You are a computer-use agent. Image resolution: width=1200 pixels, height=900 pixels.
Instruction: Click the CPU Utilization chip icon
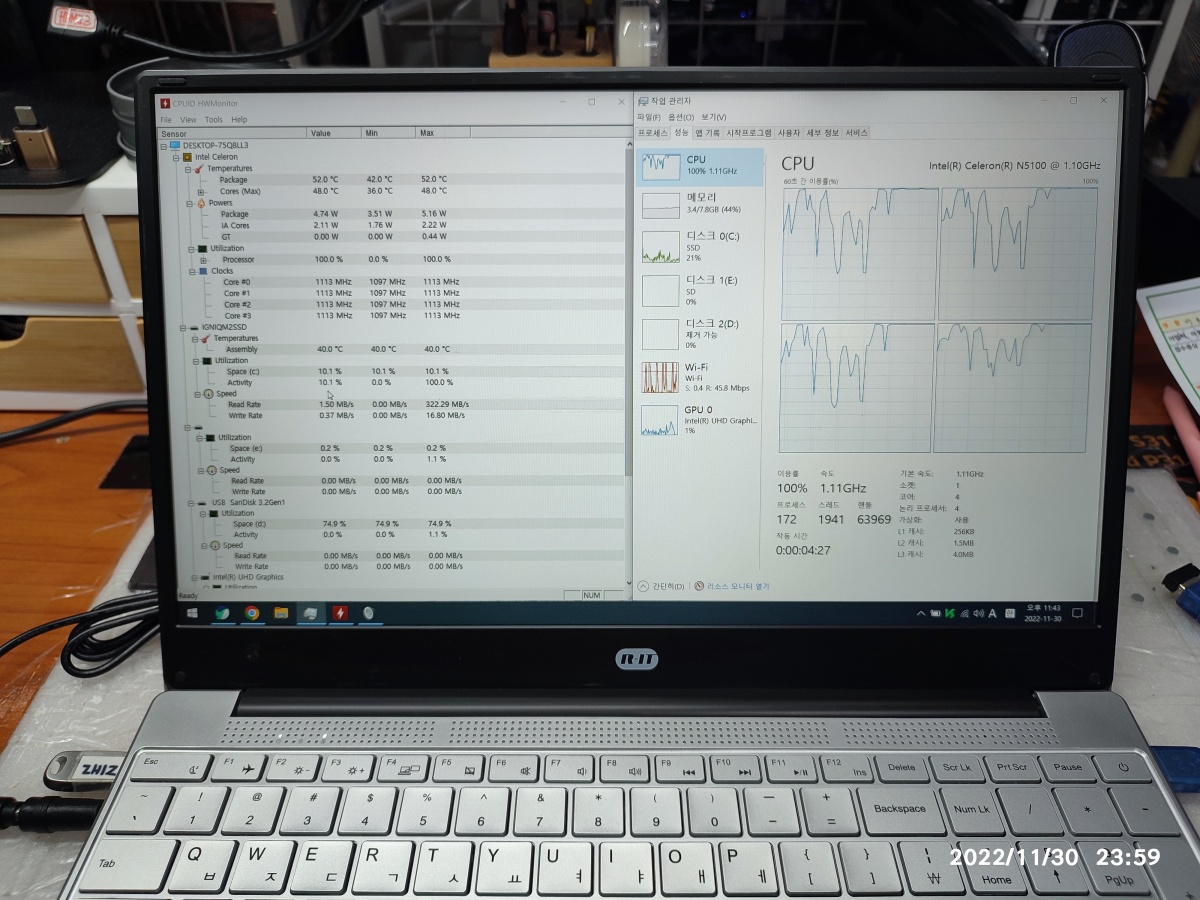point(203,248)
